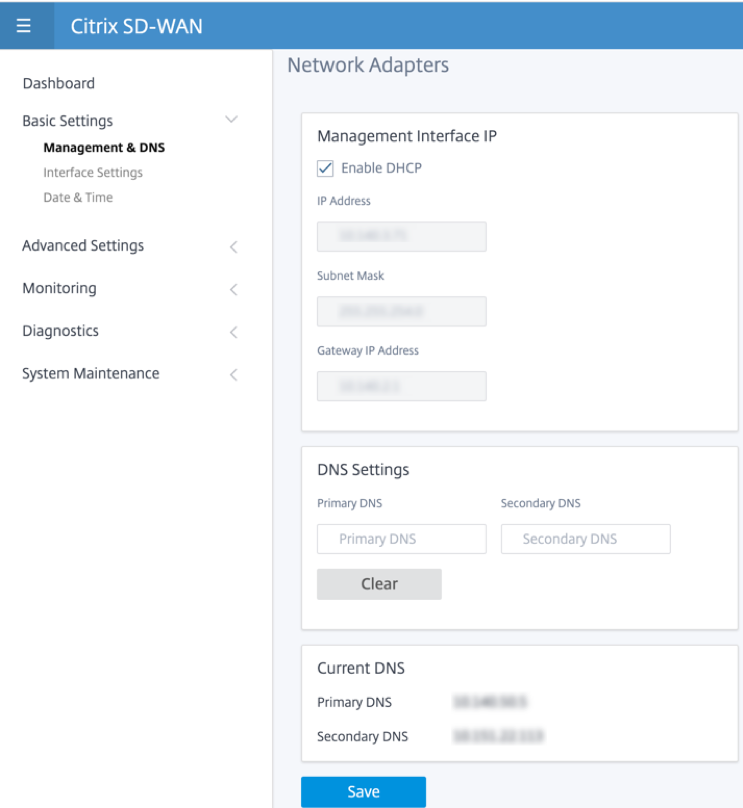Select System Maintenance menu item
The width and height of the screenshot is (743, 808).
(x=91, y=374)
